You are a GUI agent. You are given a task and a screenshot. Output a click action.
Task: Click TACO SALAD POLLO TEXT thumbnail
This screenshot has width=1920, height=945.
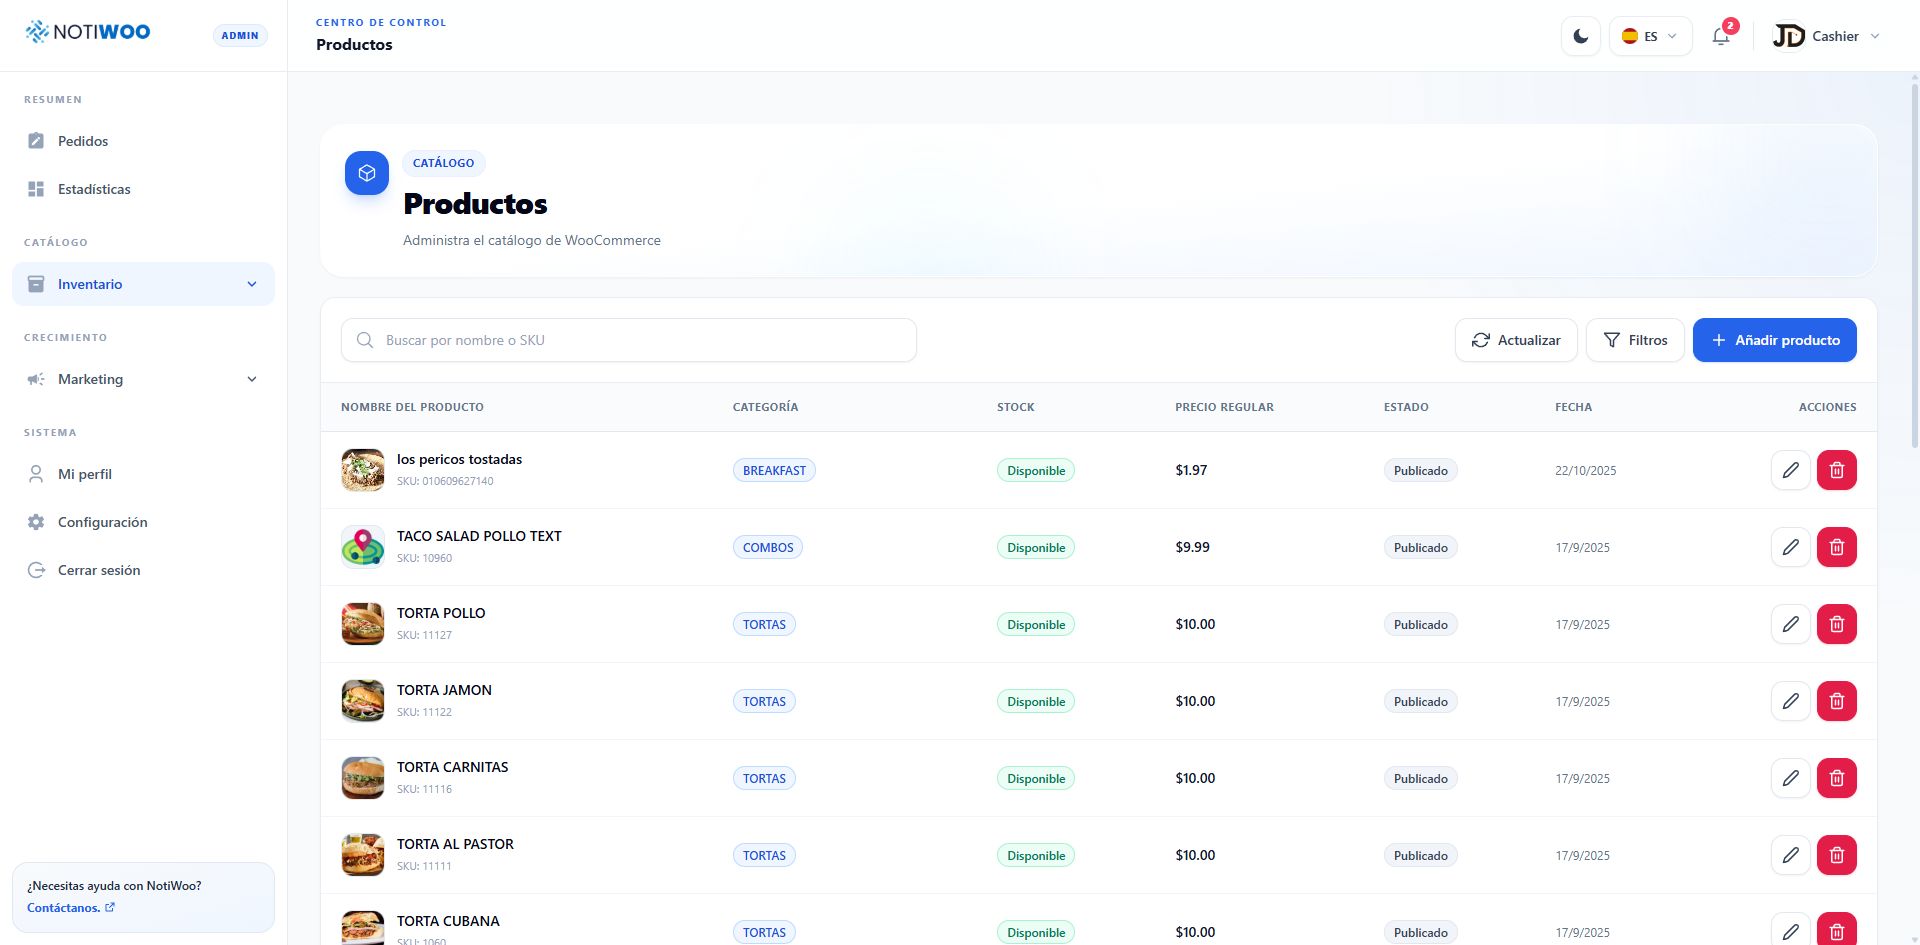click(x=363, y=547)
